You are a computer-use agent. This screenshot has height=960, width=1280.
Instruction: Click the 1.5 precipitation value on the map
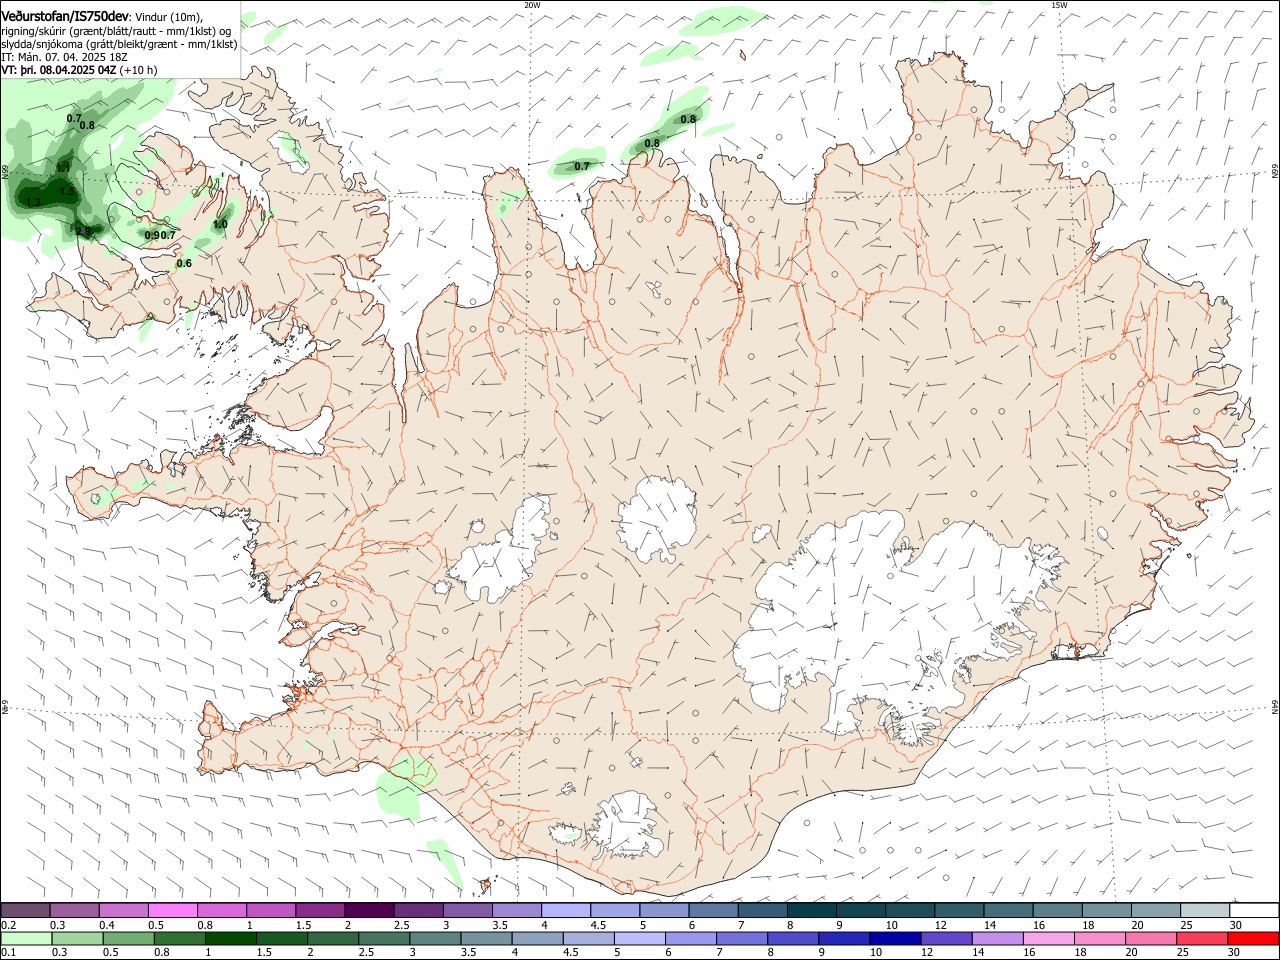tap(67, 191)
